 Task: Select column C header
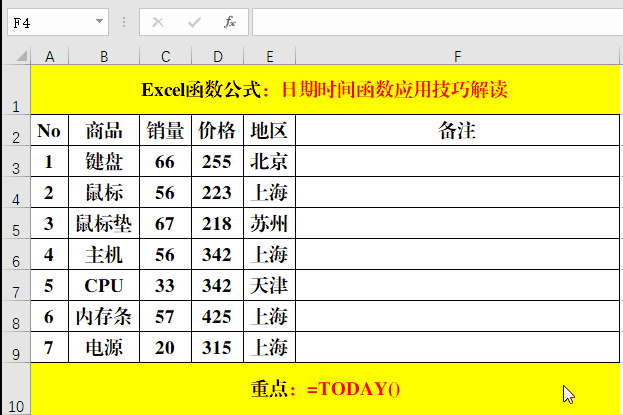(x=166, y=56)
